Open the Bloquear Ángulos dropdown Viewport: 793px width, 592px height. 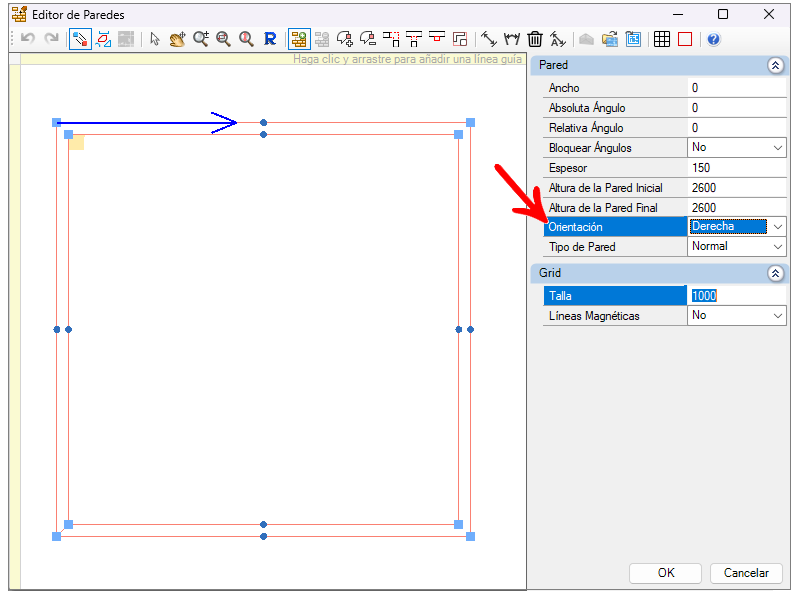tap(778, 148)
